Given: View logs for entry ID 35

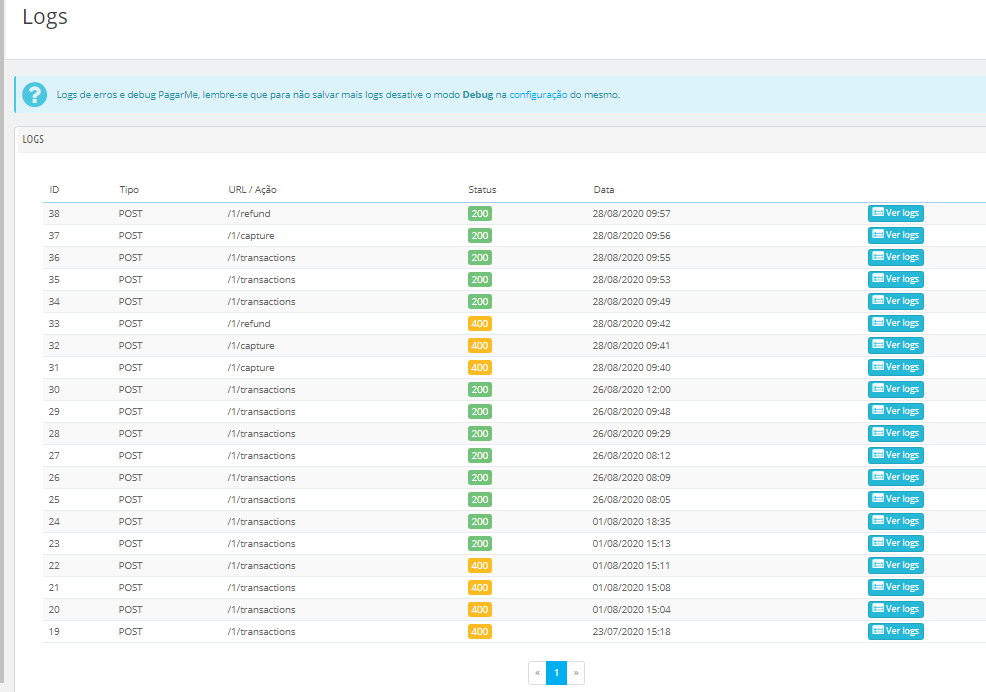Looking at the screenshot, I should 895,279.
